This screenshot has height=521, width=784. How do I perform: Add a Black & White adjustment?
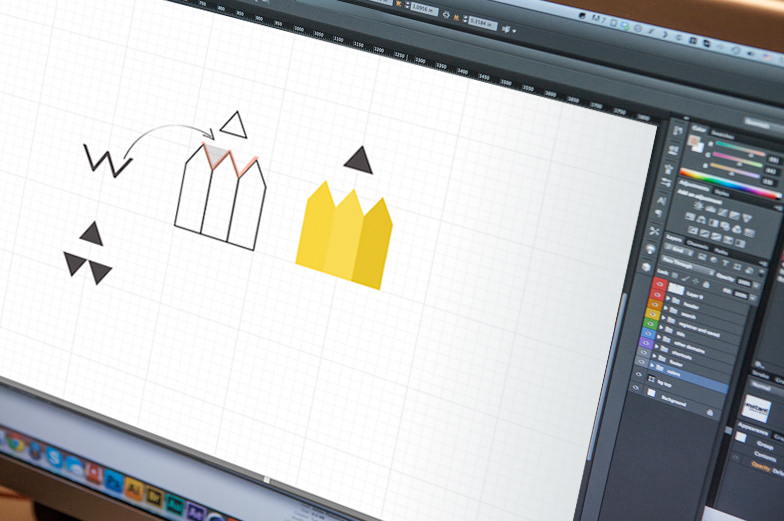(x=714, y=223)
